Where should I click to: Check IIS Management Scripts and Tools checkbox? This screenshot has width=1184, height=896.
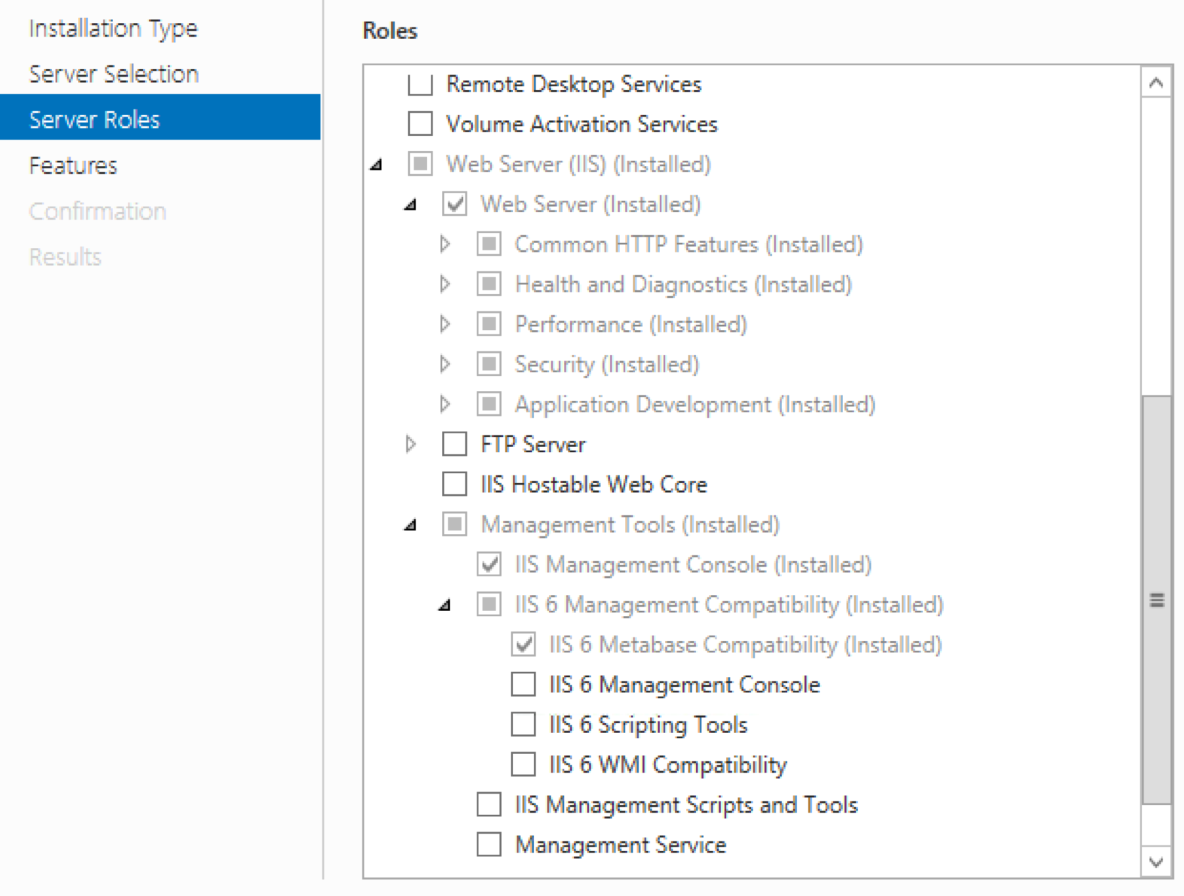click(x=489, y=804)
